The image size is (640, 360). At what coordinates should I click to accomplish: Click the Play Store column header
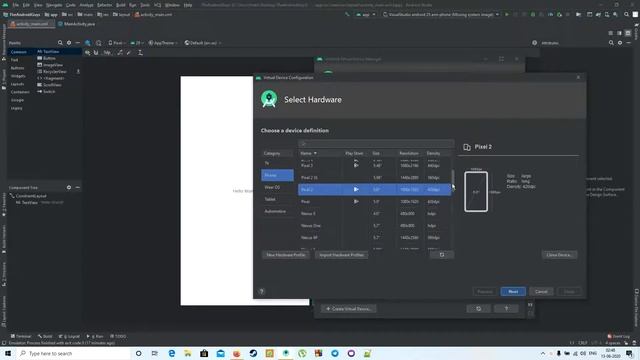[x=354, y=153]
